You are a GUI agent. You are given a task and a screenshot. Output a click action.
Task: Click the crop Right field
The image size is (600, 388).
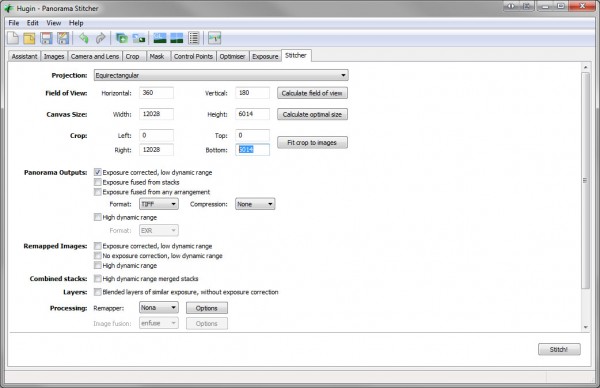pyautogui.click(x=156, y=150)
